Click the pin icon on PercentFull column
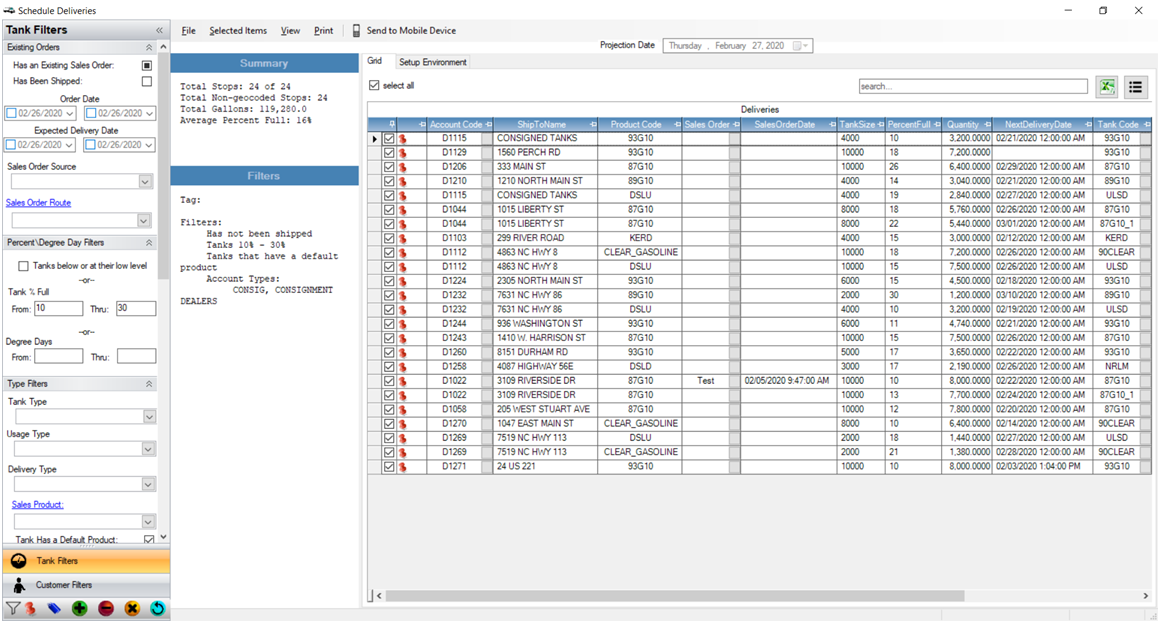This screenshot has width=1160, height=623. click(x=937, y=124)
